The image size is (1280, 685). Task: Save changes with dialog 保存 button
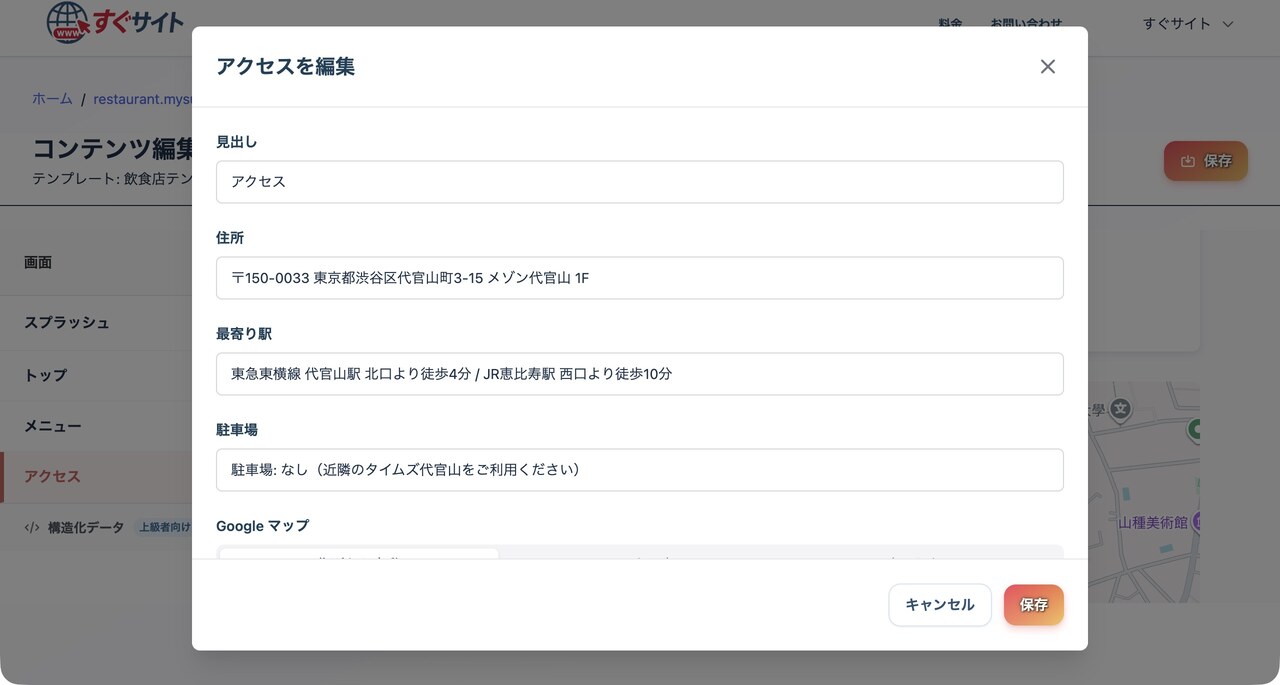click(x=1033, y=605)
